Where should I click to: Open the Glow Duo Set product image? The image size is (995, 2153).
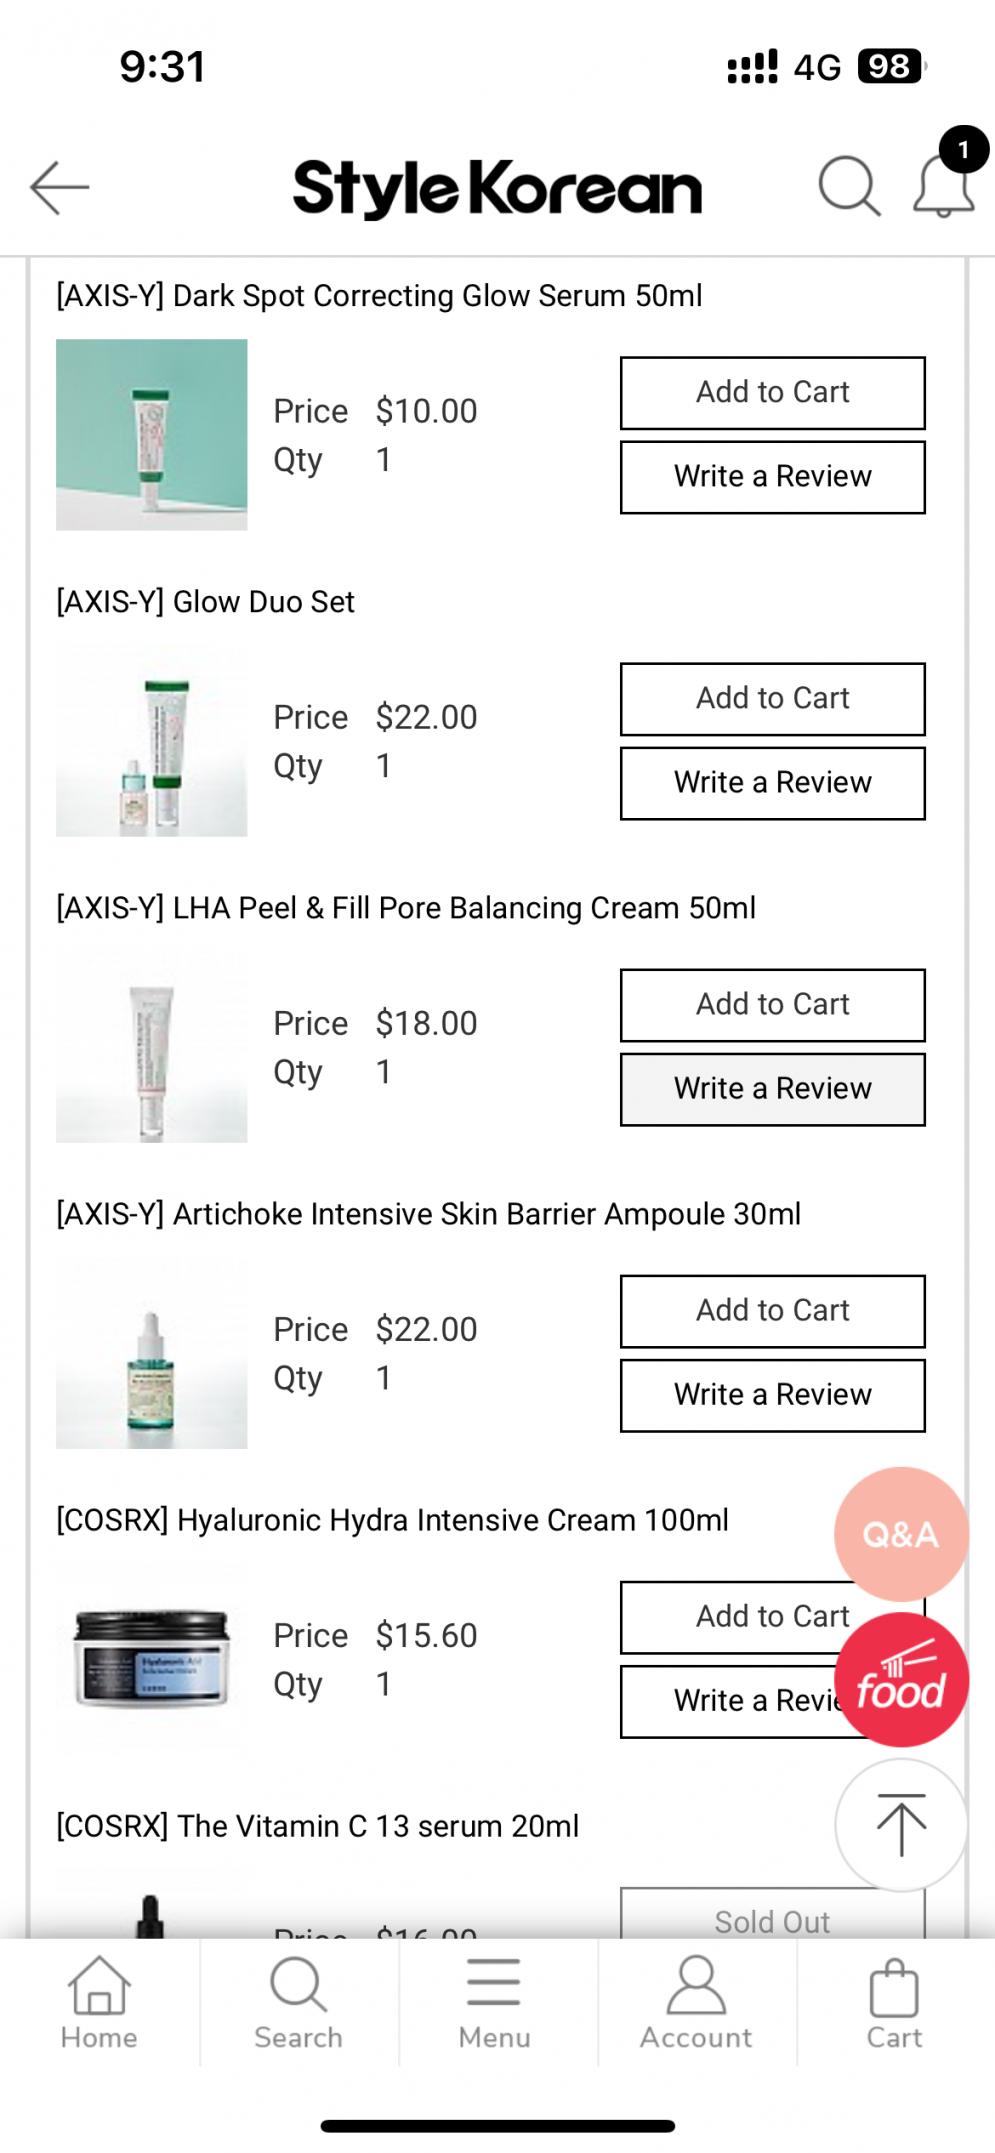152,741
